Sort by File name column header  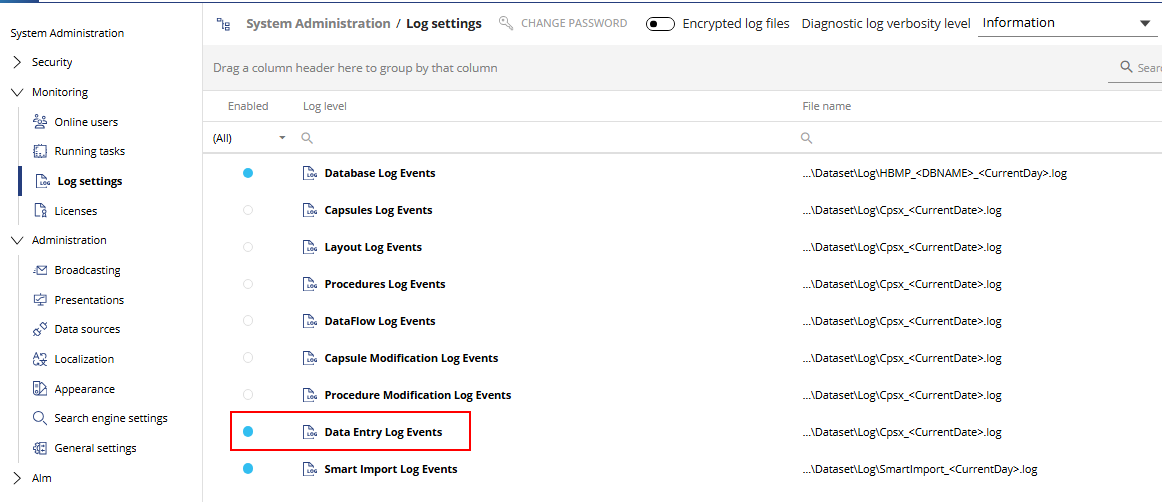coord(826,106)
